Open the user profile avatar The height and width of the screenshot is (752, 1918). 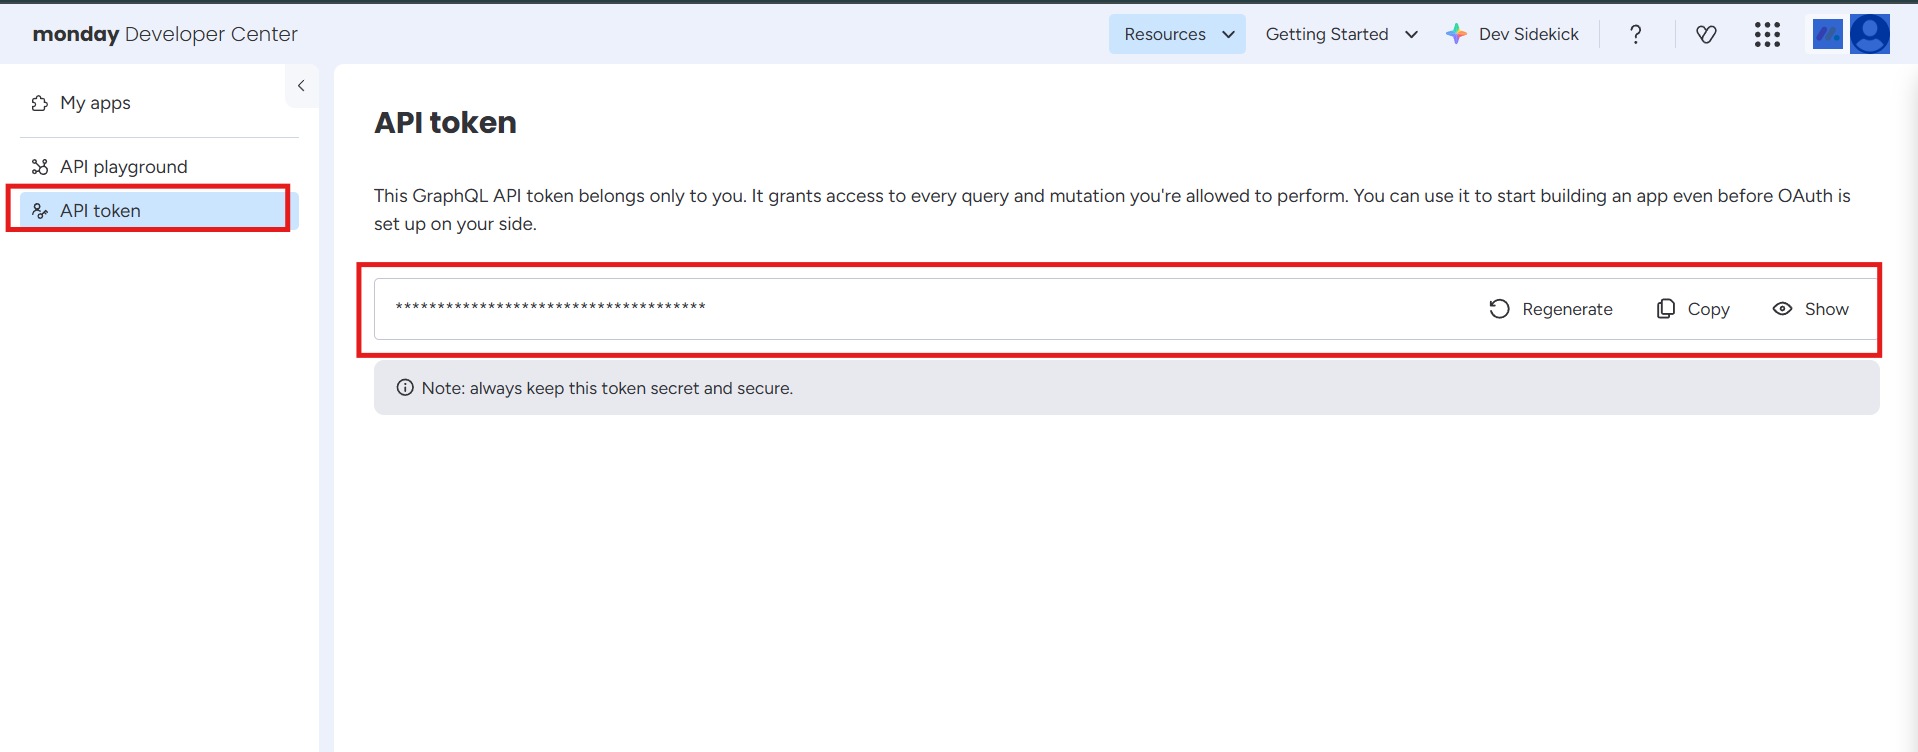[1869, 34]
